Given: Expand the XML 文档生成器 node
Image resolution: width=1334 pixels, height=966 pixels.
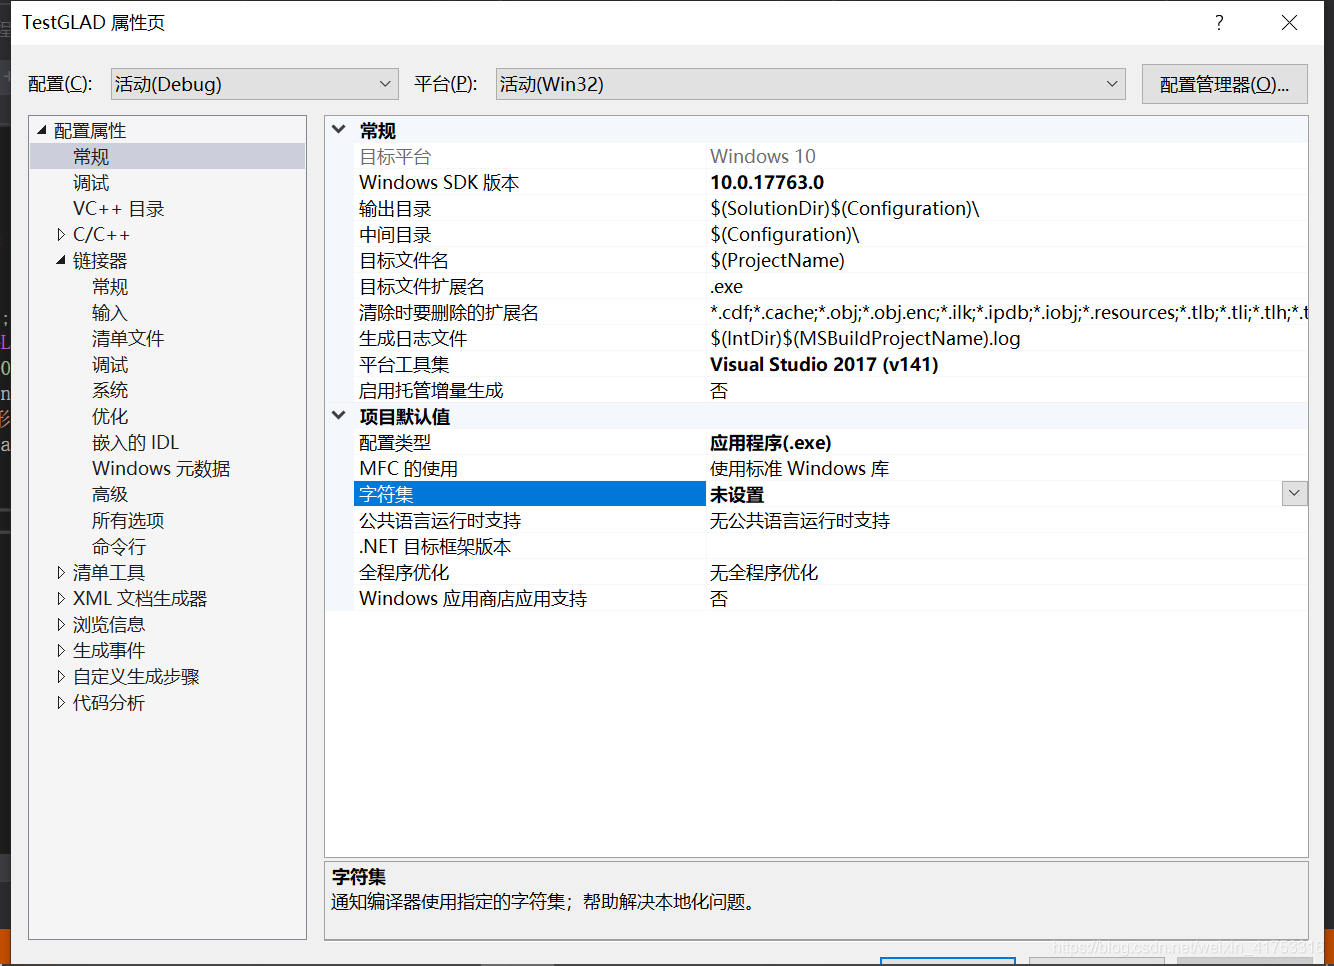Looking at the screenshot, I should click(61, 597).
